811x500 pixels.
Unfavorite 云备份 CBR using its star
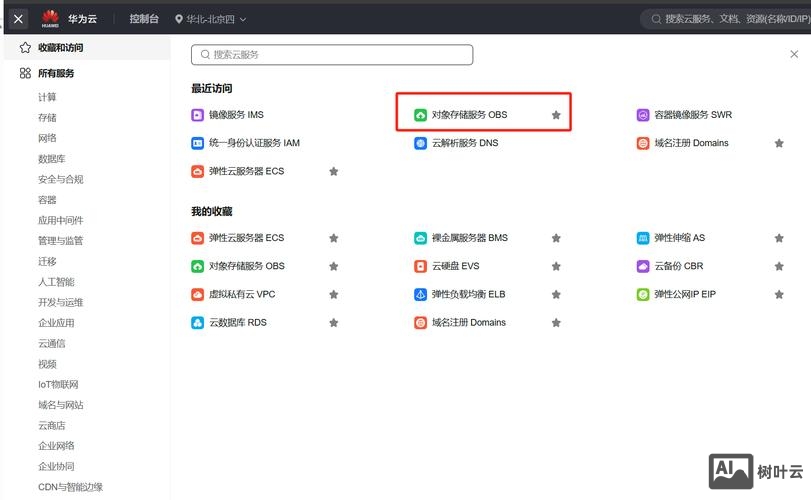[778, 266]
